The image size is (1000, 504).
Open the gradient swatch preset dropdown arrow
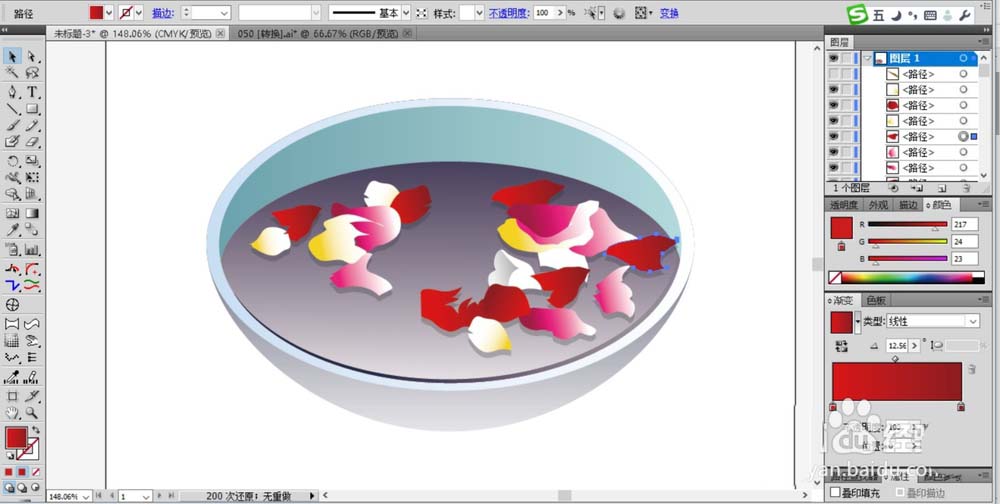858,322
